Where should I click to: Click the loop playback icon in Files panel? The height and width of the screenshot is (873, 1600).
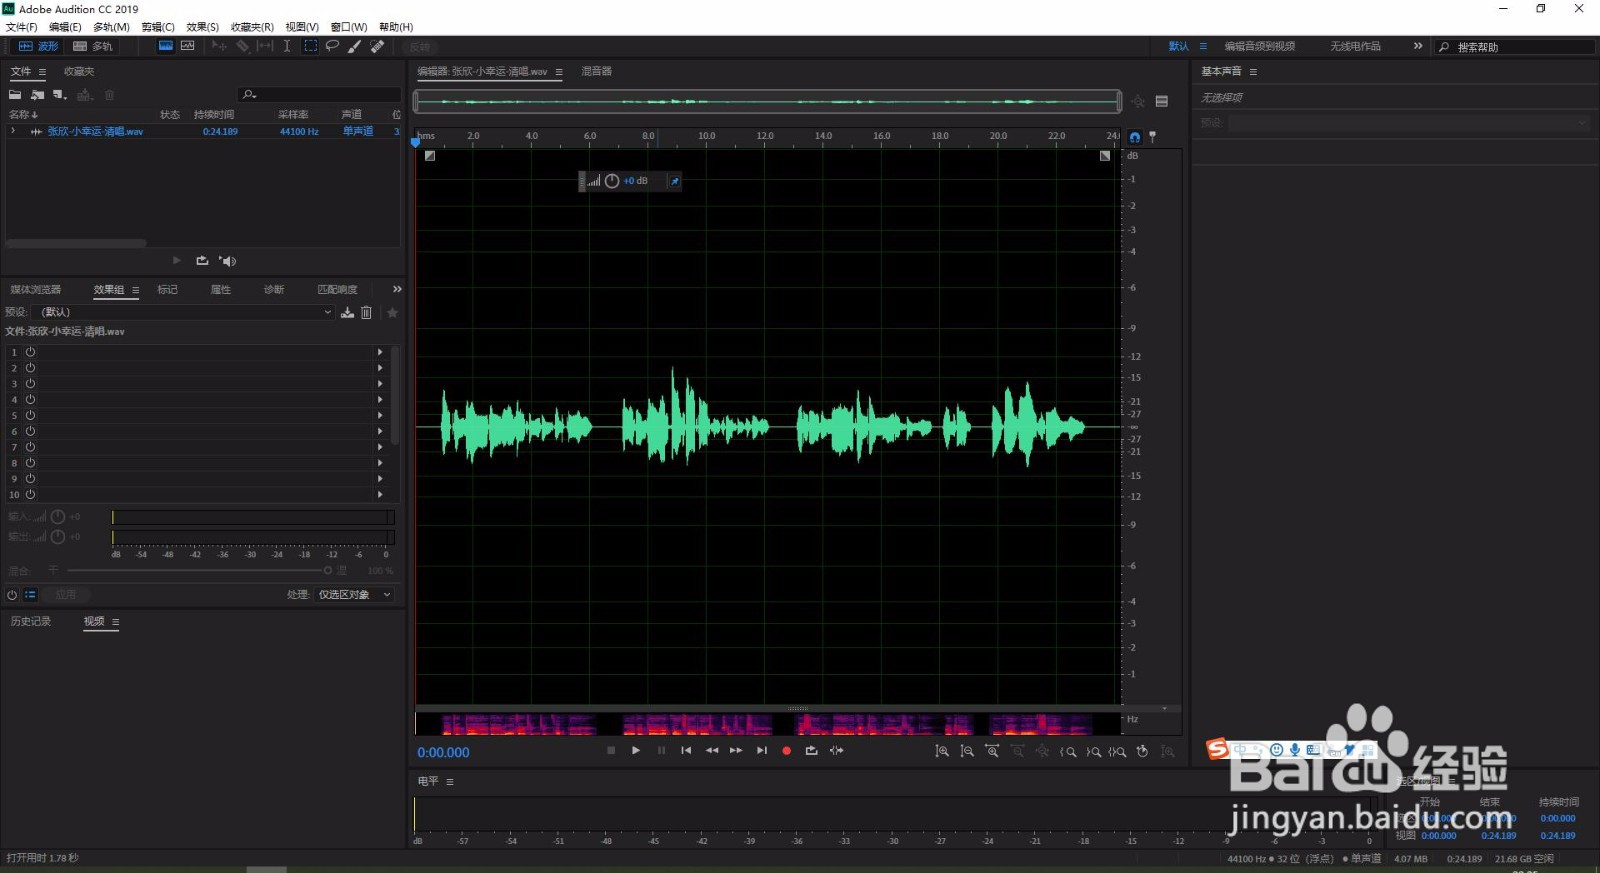coord(202,260)
